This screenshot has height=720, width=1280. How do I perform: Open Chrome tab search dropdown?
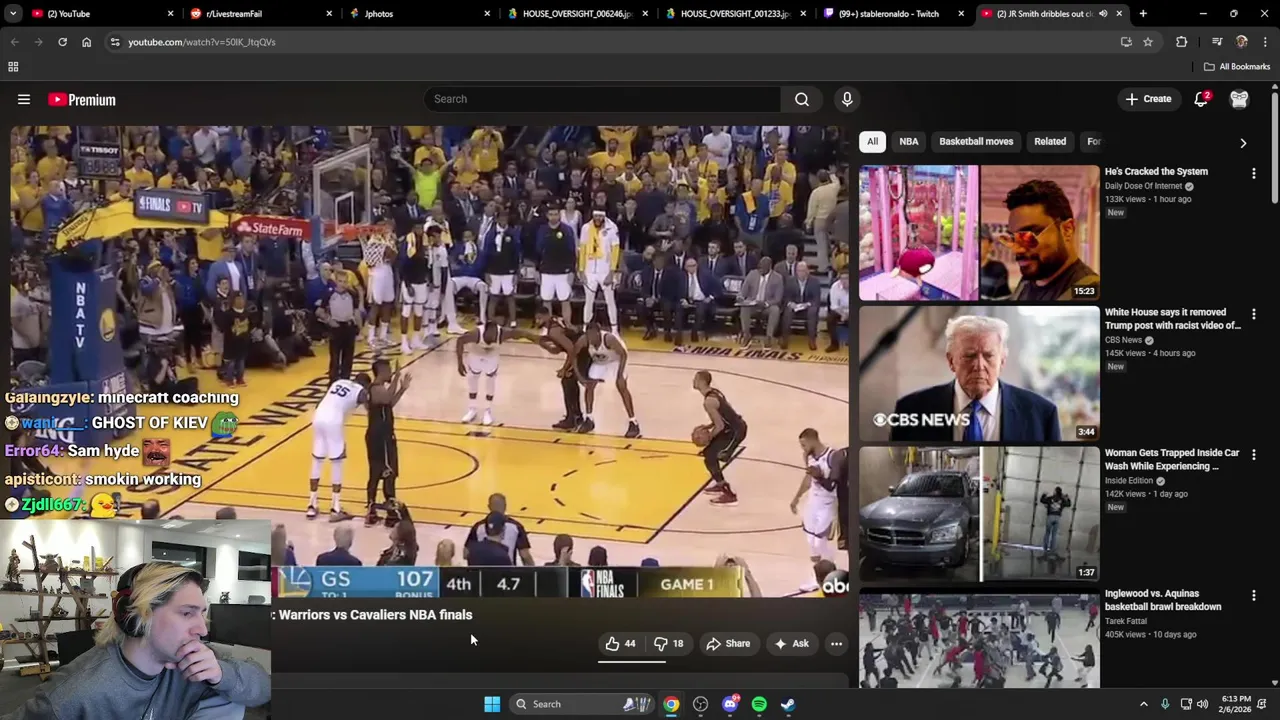coord(13,14)
